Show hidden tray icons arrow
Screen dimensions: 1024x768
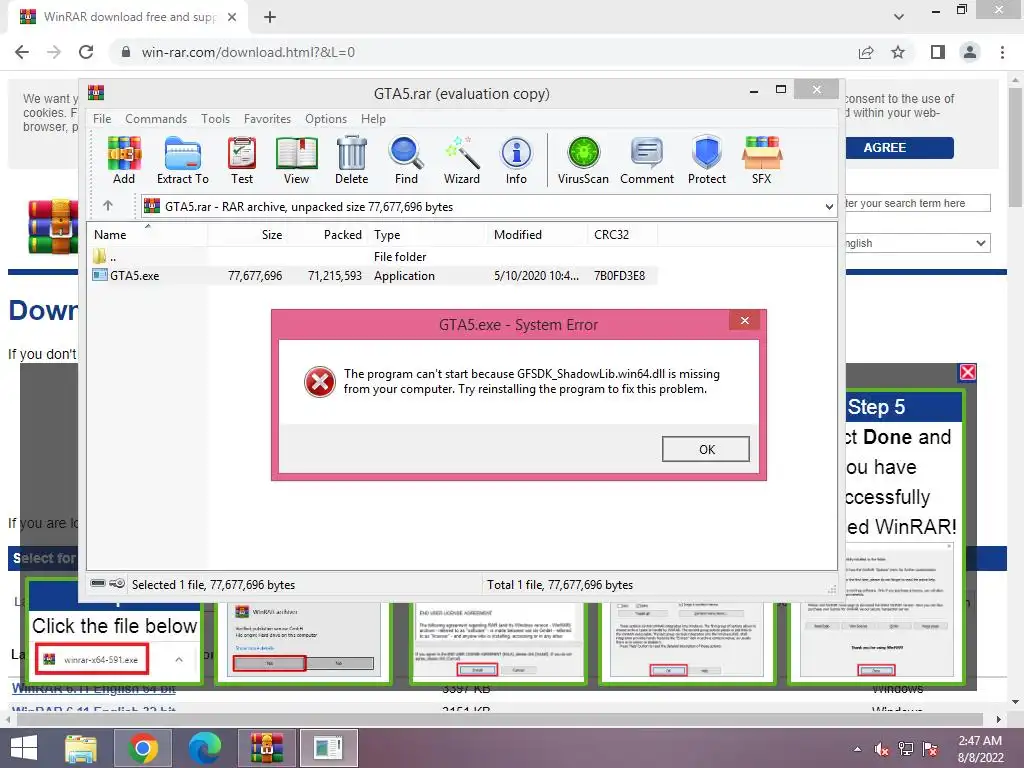[857, 749]
